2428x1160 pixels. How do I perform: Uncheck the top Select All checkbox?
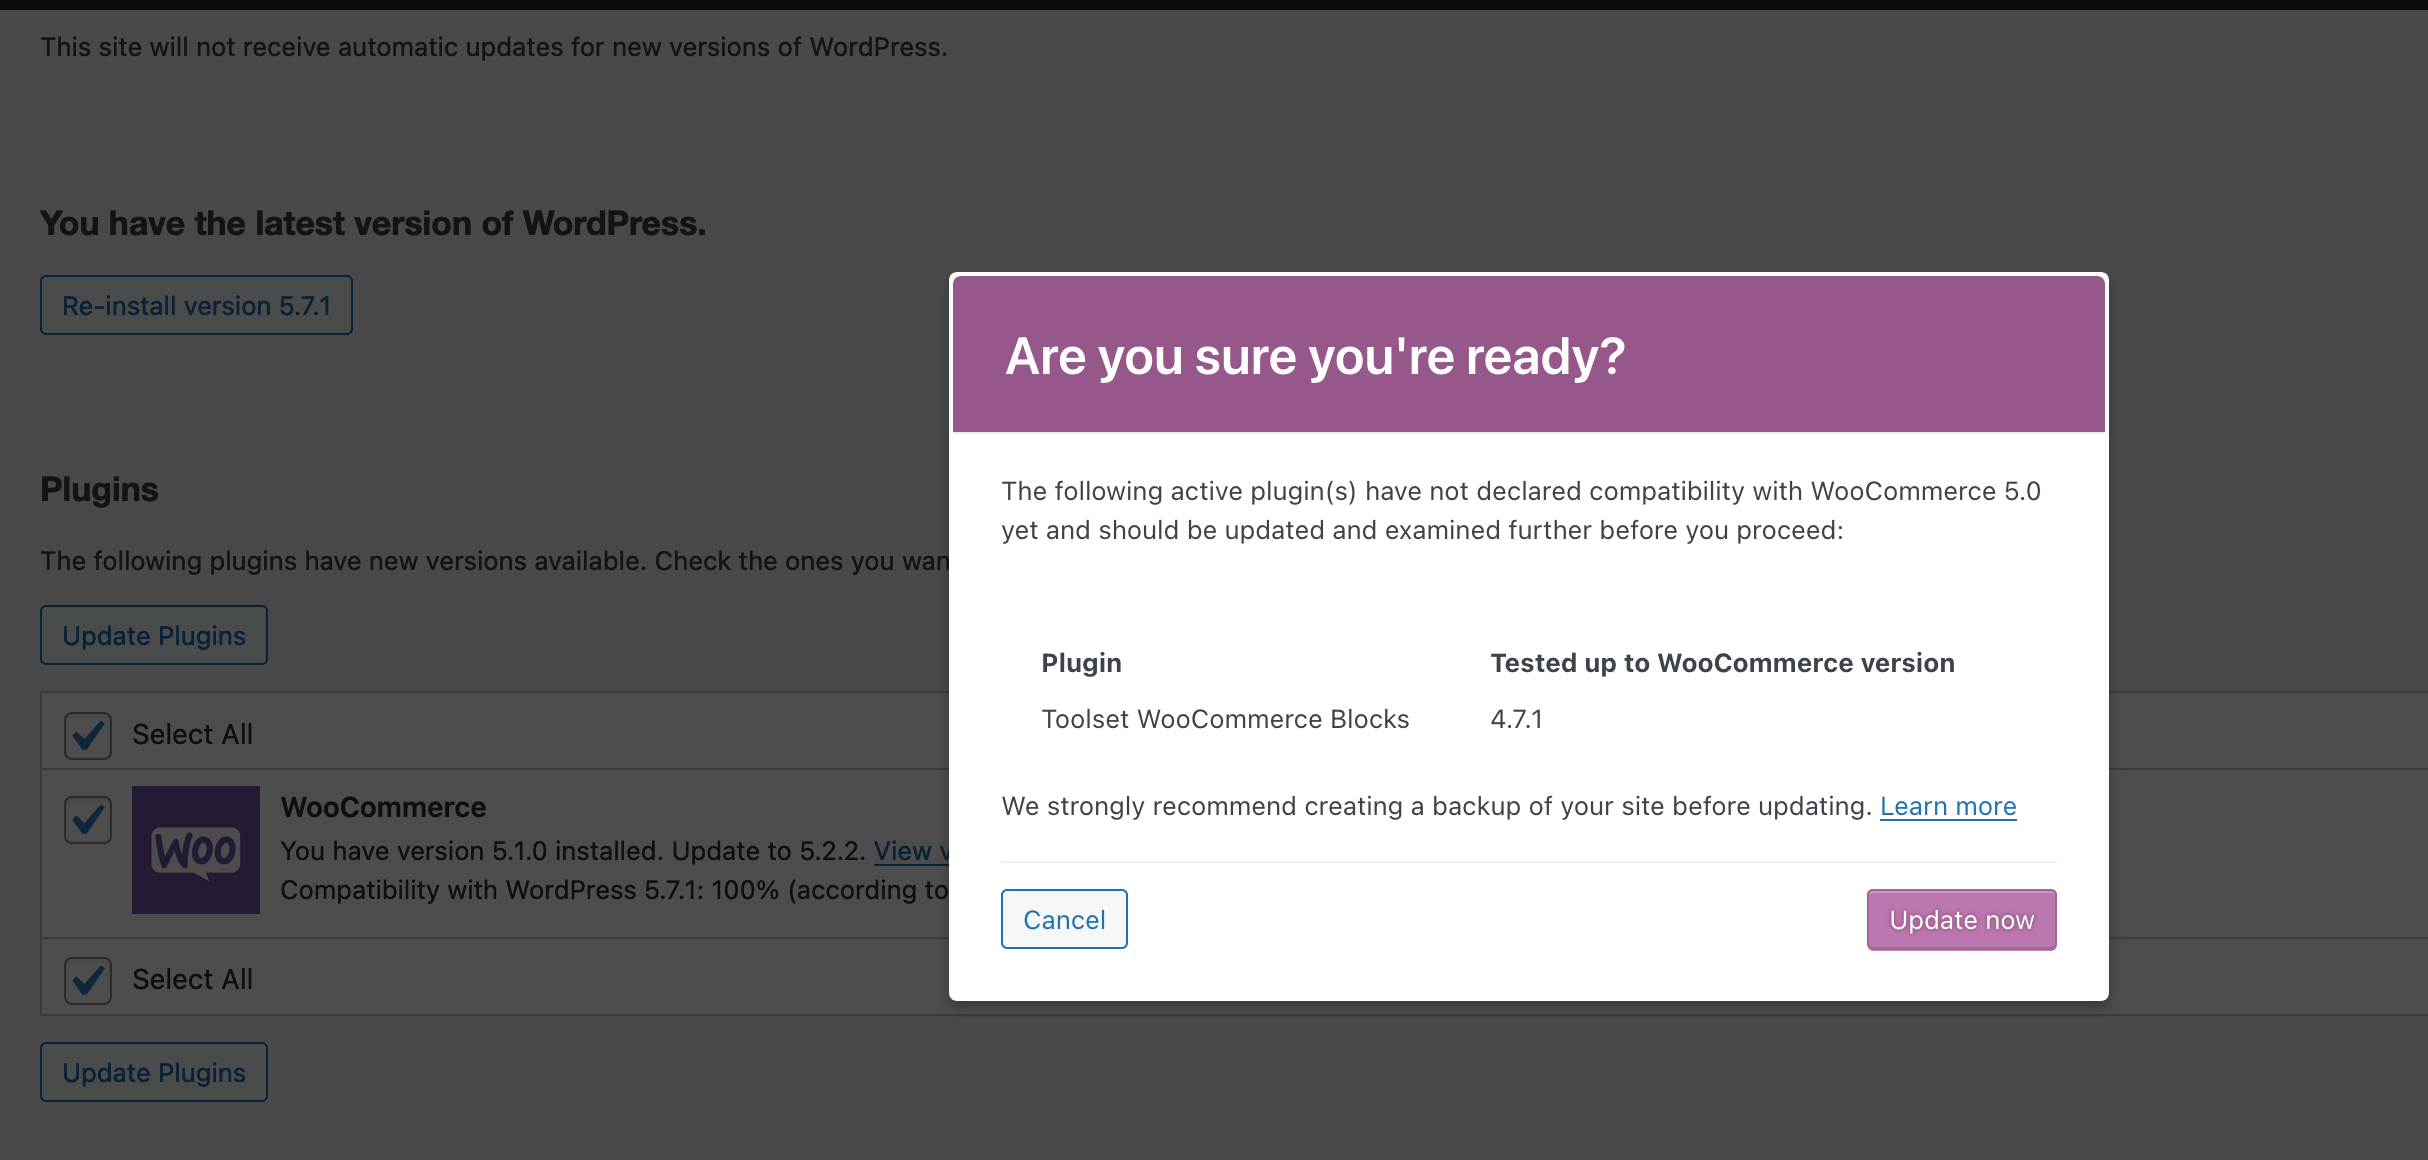point(88,735)
